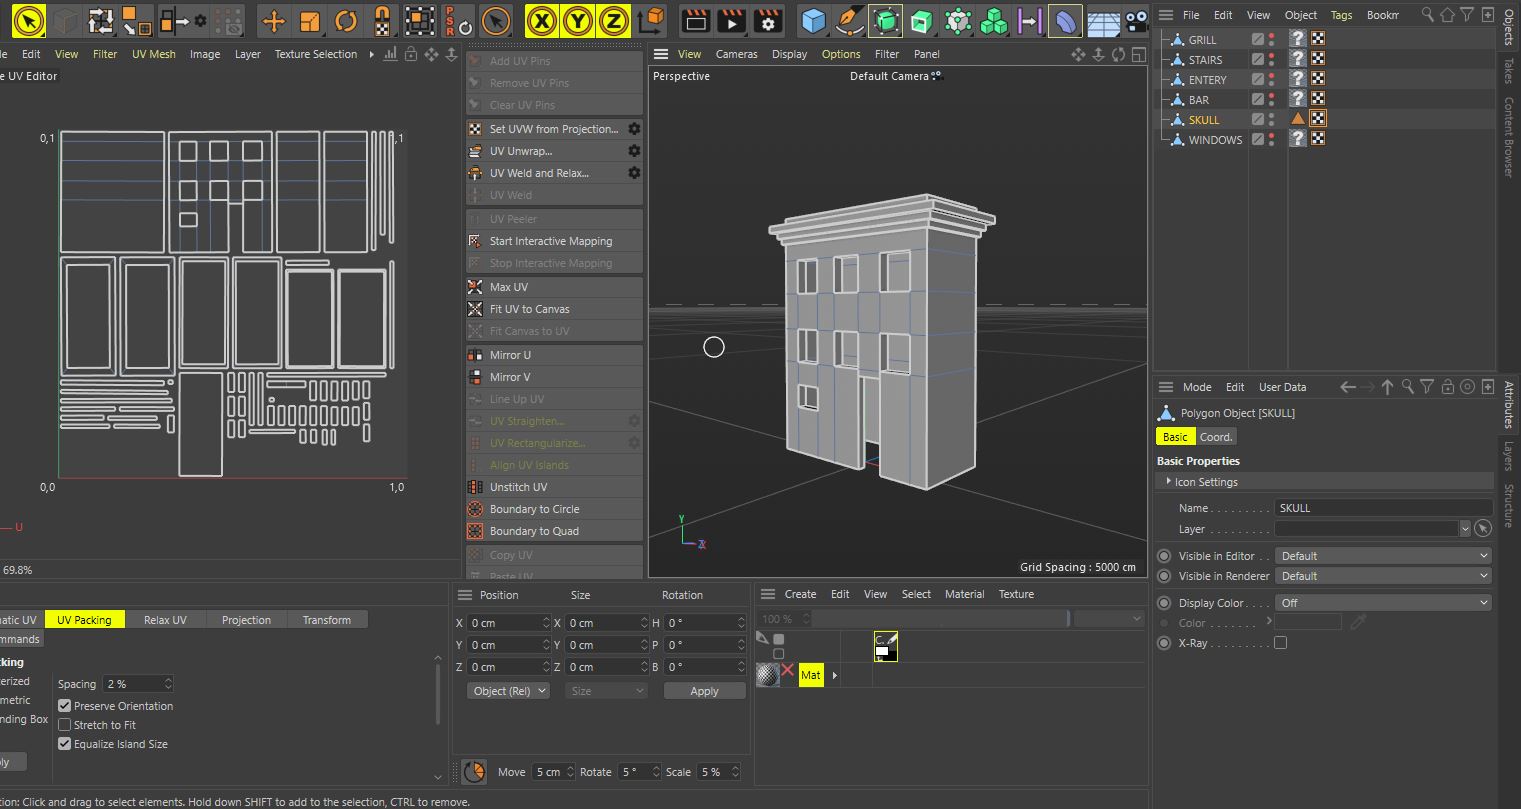The height and width of the screenshot is (809, 1521).
Task: Select the WINDOWS object in Object Manager
Action: [x=1215, y=140]
